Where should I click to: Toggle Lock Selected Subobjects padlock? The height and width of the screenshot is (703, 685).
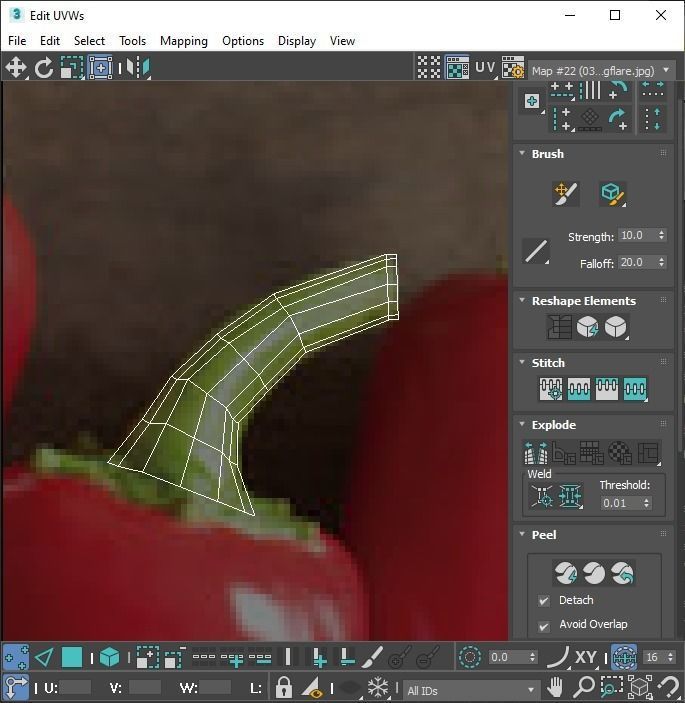[x=283, y=686]
